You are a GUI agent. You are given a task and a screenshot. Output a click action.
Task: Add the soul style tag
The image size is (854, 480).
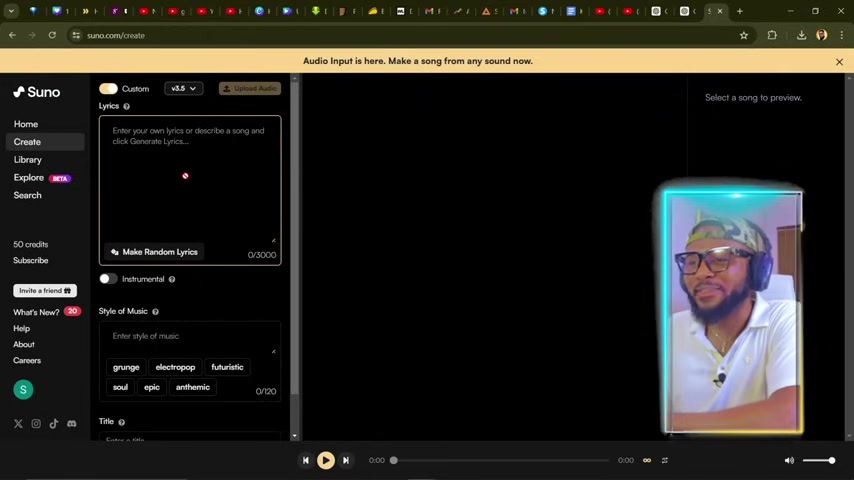pyautogui.click(x=120, y=387)
